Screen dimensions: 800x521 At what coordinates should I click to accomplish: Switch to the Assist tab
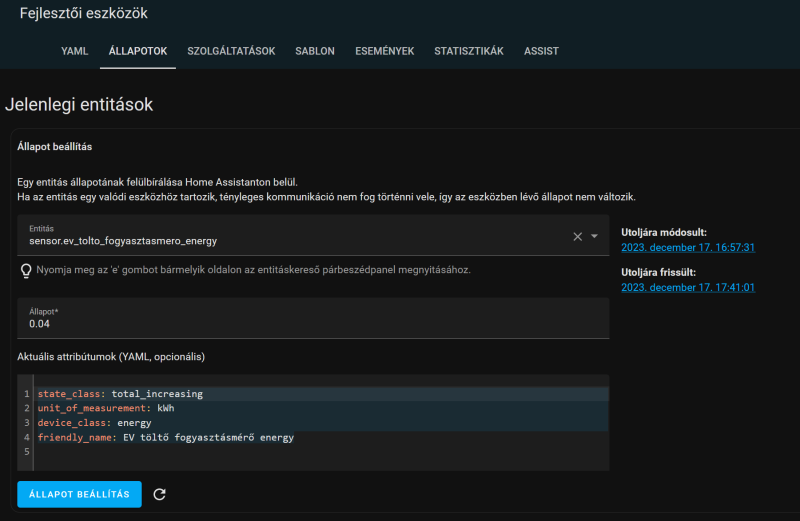pos(541,51)
